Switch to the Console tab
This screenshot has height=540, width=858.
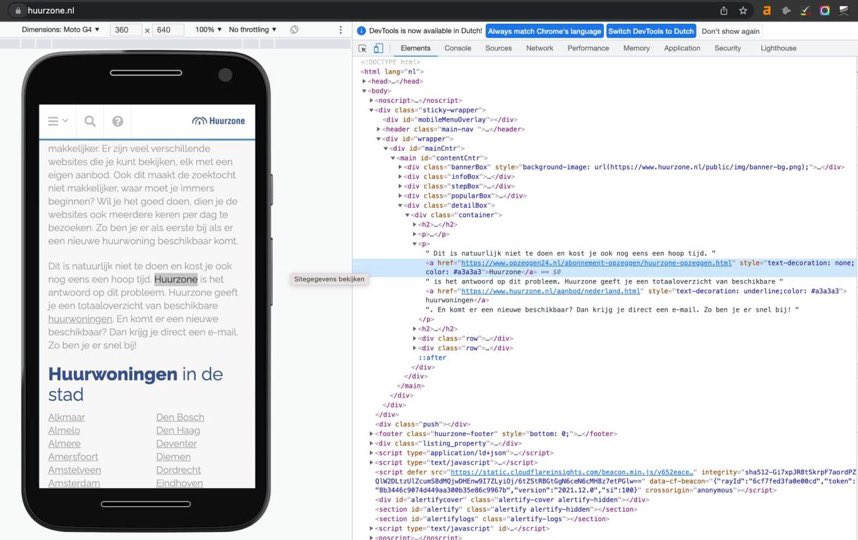pos(457,48)
